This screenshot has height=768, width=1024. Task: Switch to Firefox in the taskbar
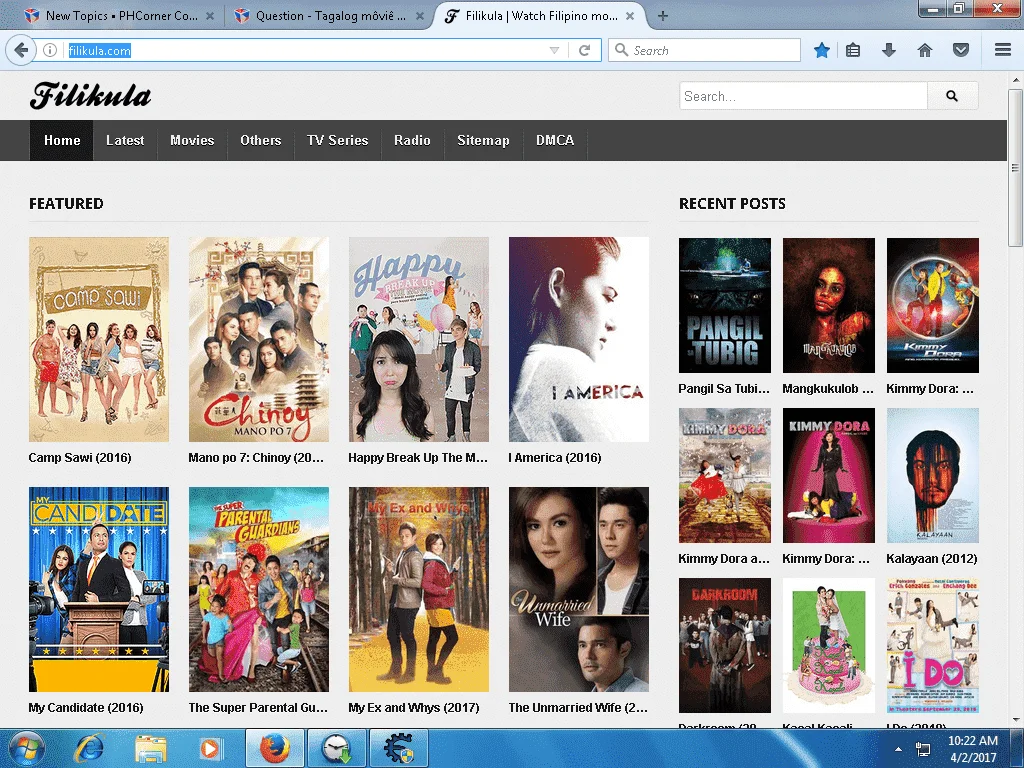pos(275,748)
